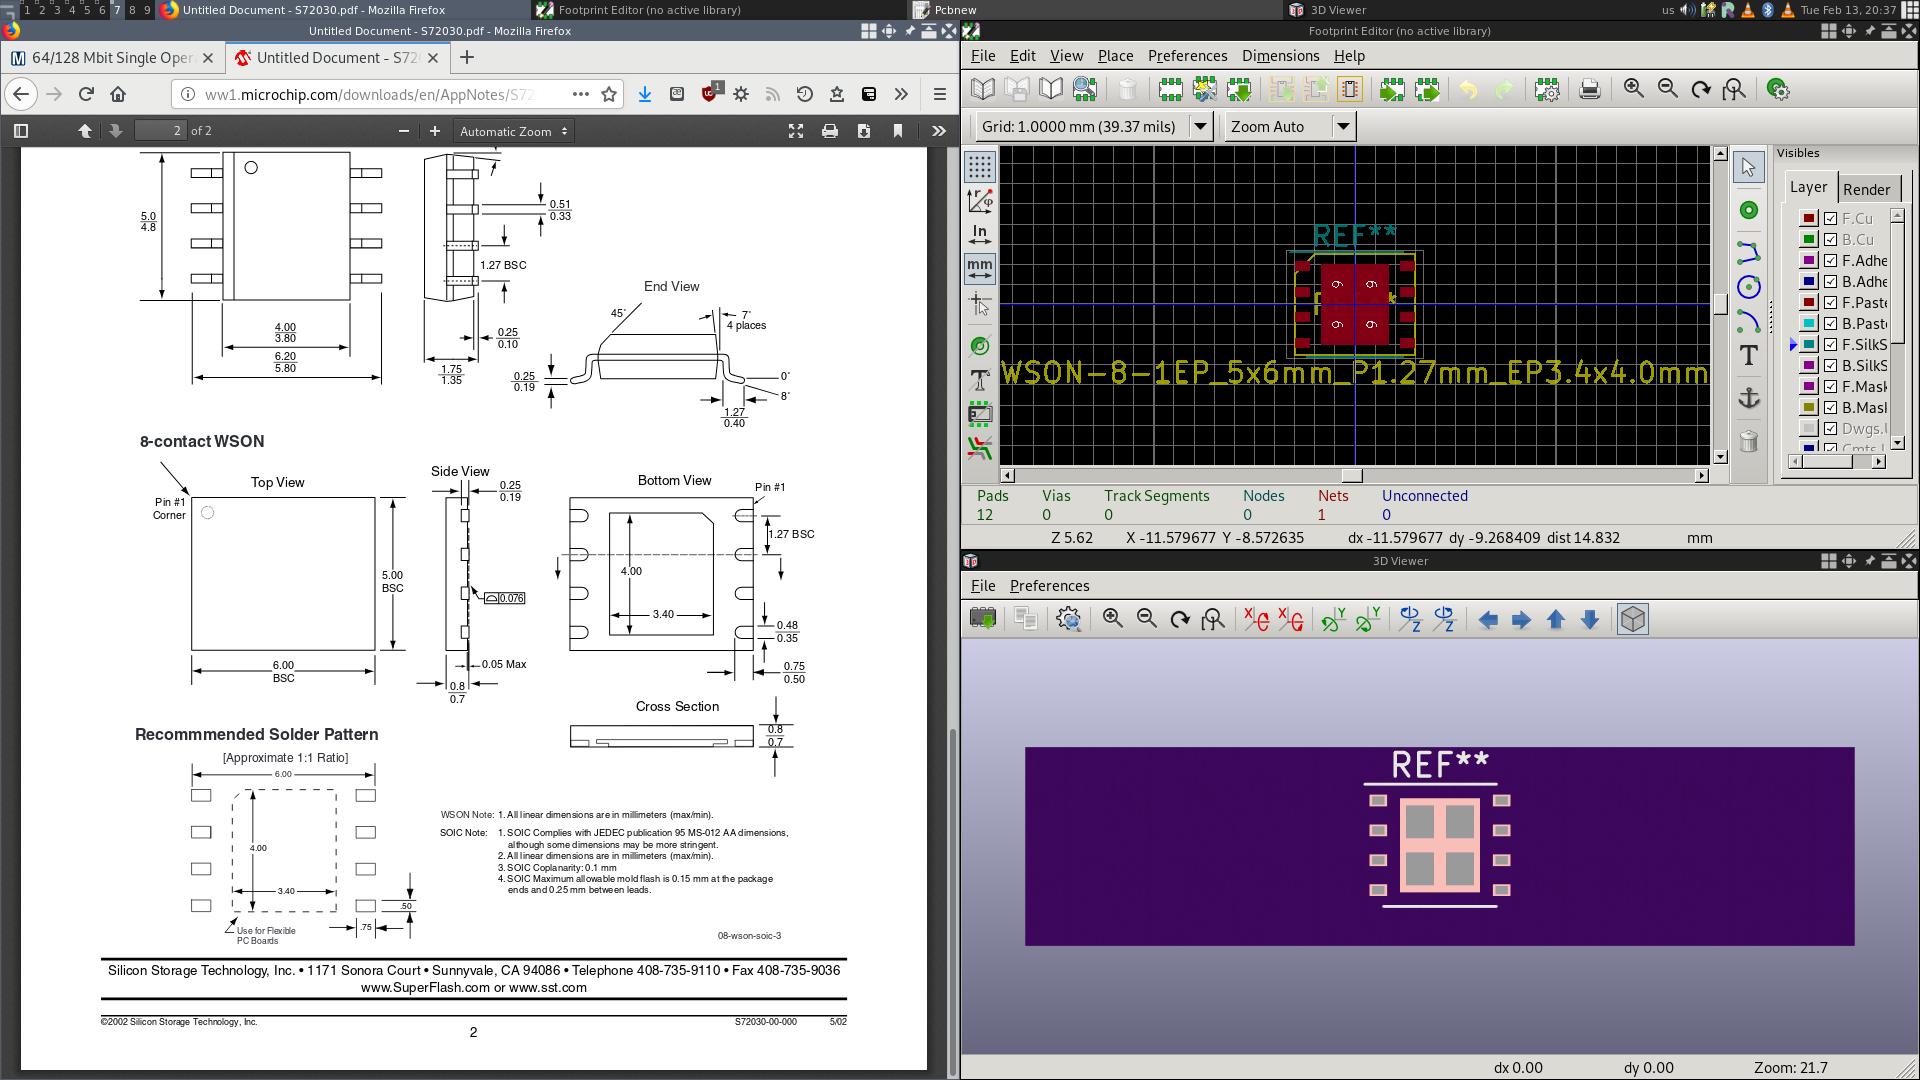This screenshot has width=1920, height=1080.
Task: Disable the F.Mask layer checkbox
Action: 1830,387
